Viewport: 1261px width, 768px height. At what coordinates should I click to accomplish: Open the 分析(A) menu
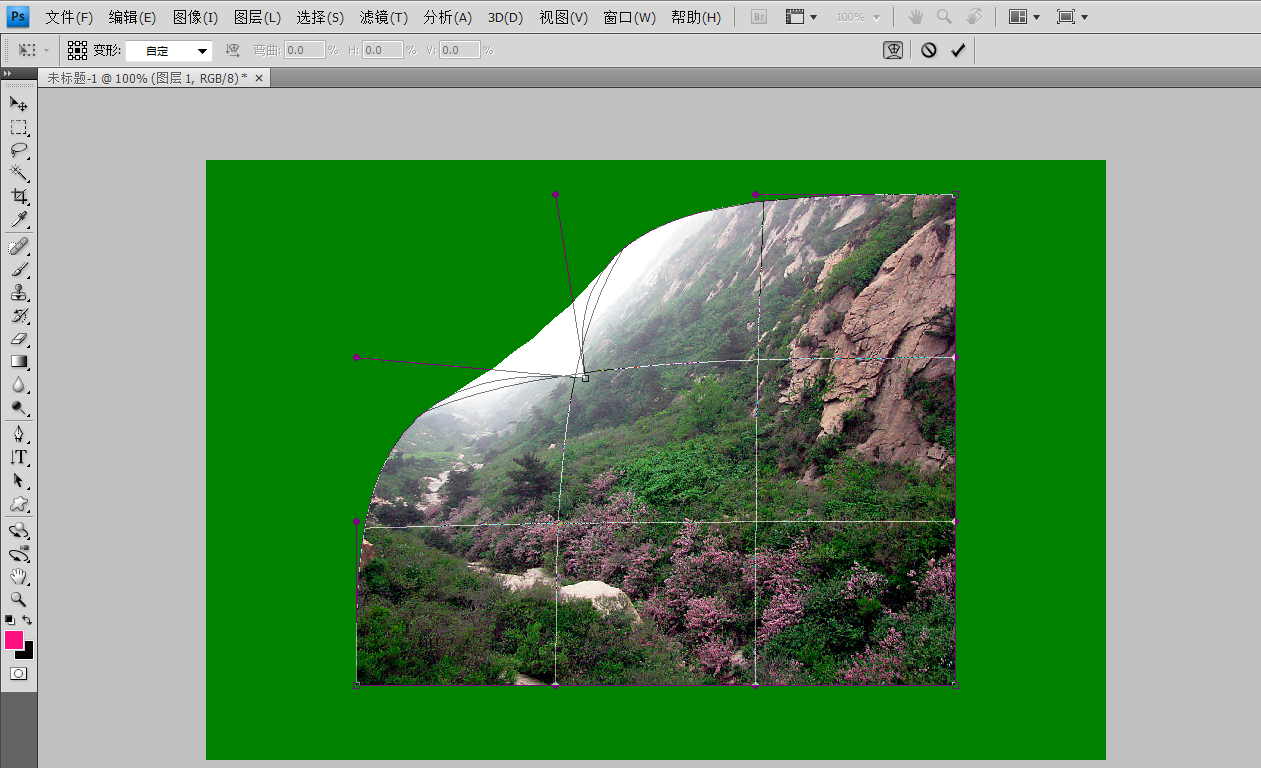pyautogui.click(x=448, y=17)
